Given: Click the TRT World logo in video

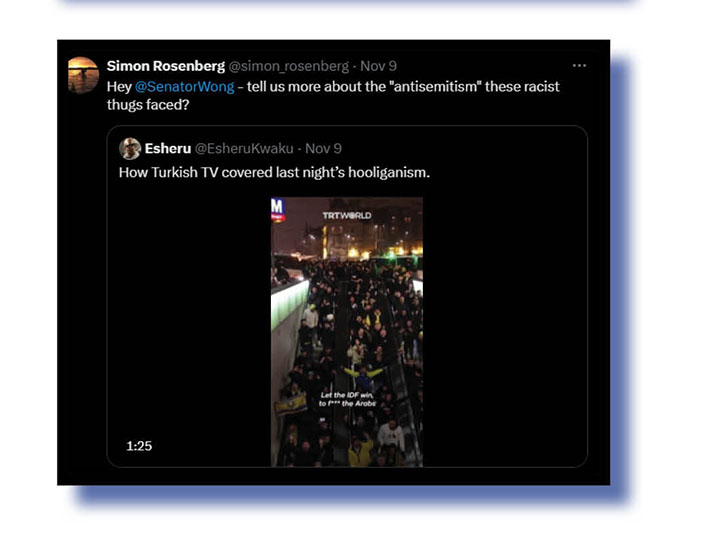Looking at the screenshot, I should pyautogui.click(x=346, y=215).
